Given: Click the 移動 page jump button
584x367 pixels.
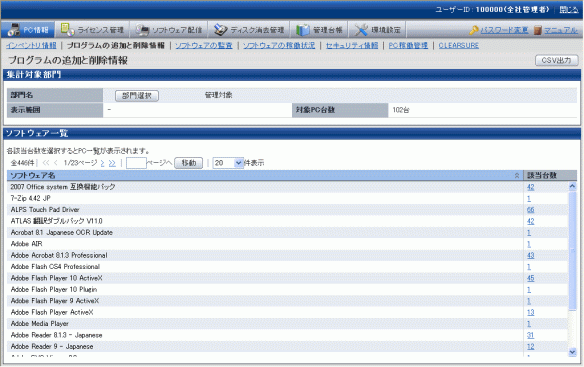Looking at the screenshot, I should point(188,163).
